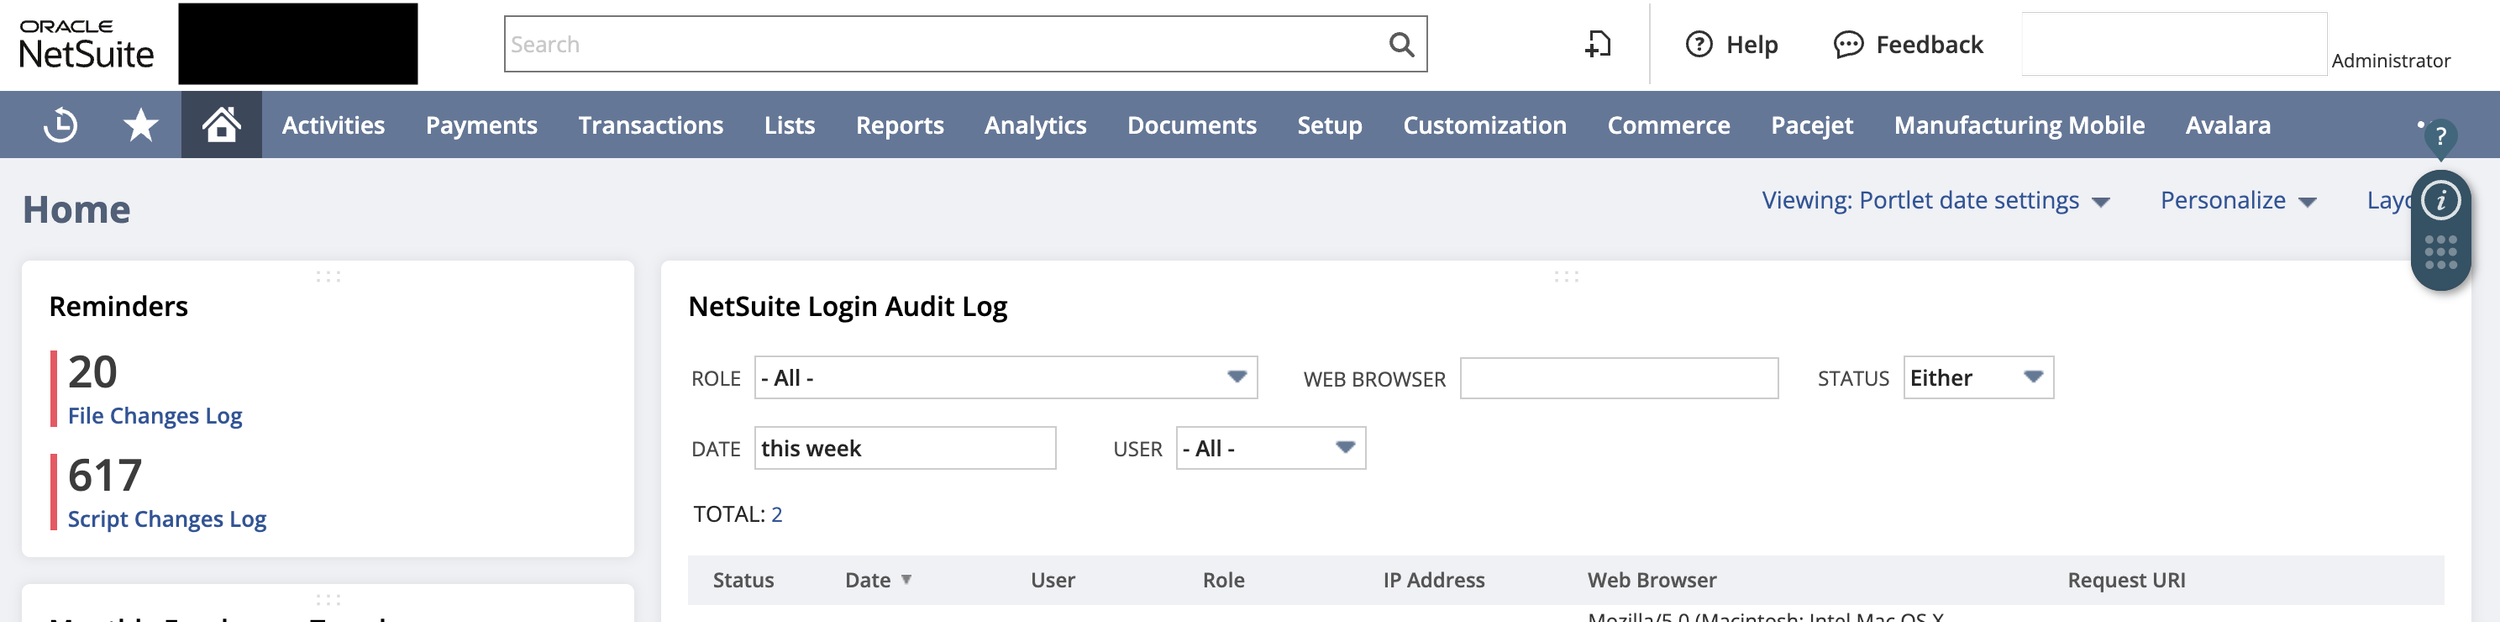
Task: Click the search magnifier icon
Action: 1401,44
